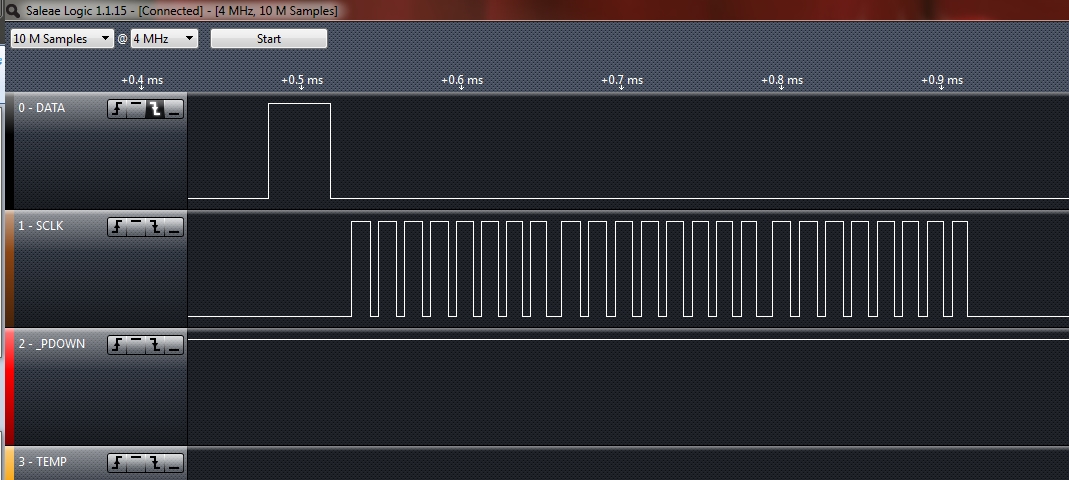The height and width of the screenshot is (480, 1069).
Task: Click the +0.8 ms timeline marker
Action: (x=781, y=80)
